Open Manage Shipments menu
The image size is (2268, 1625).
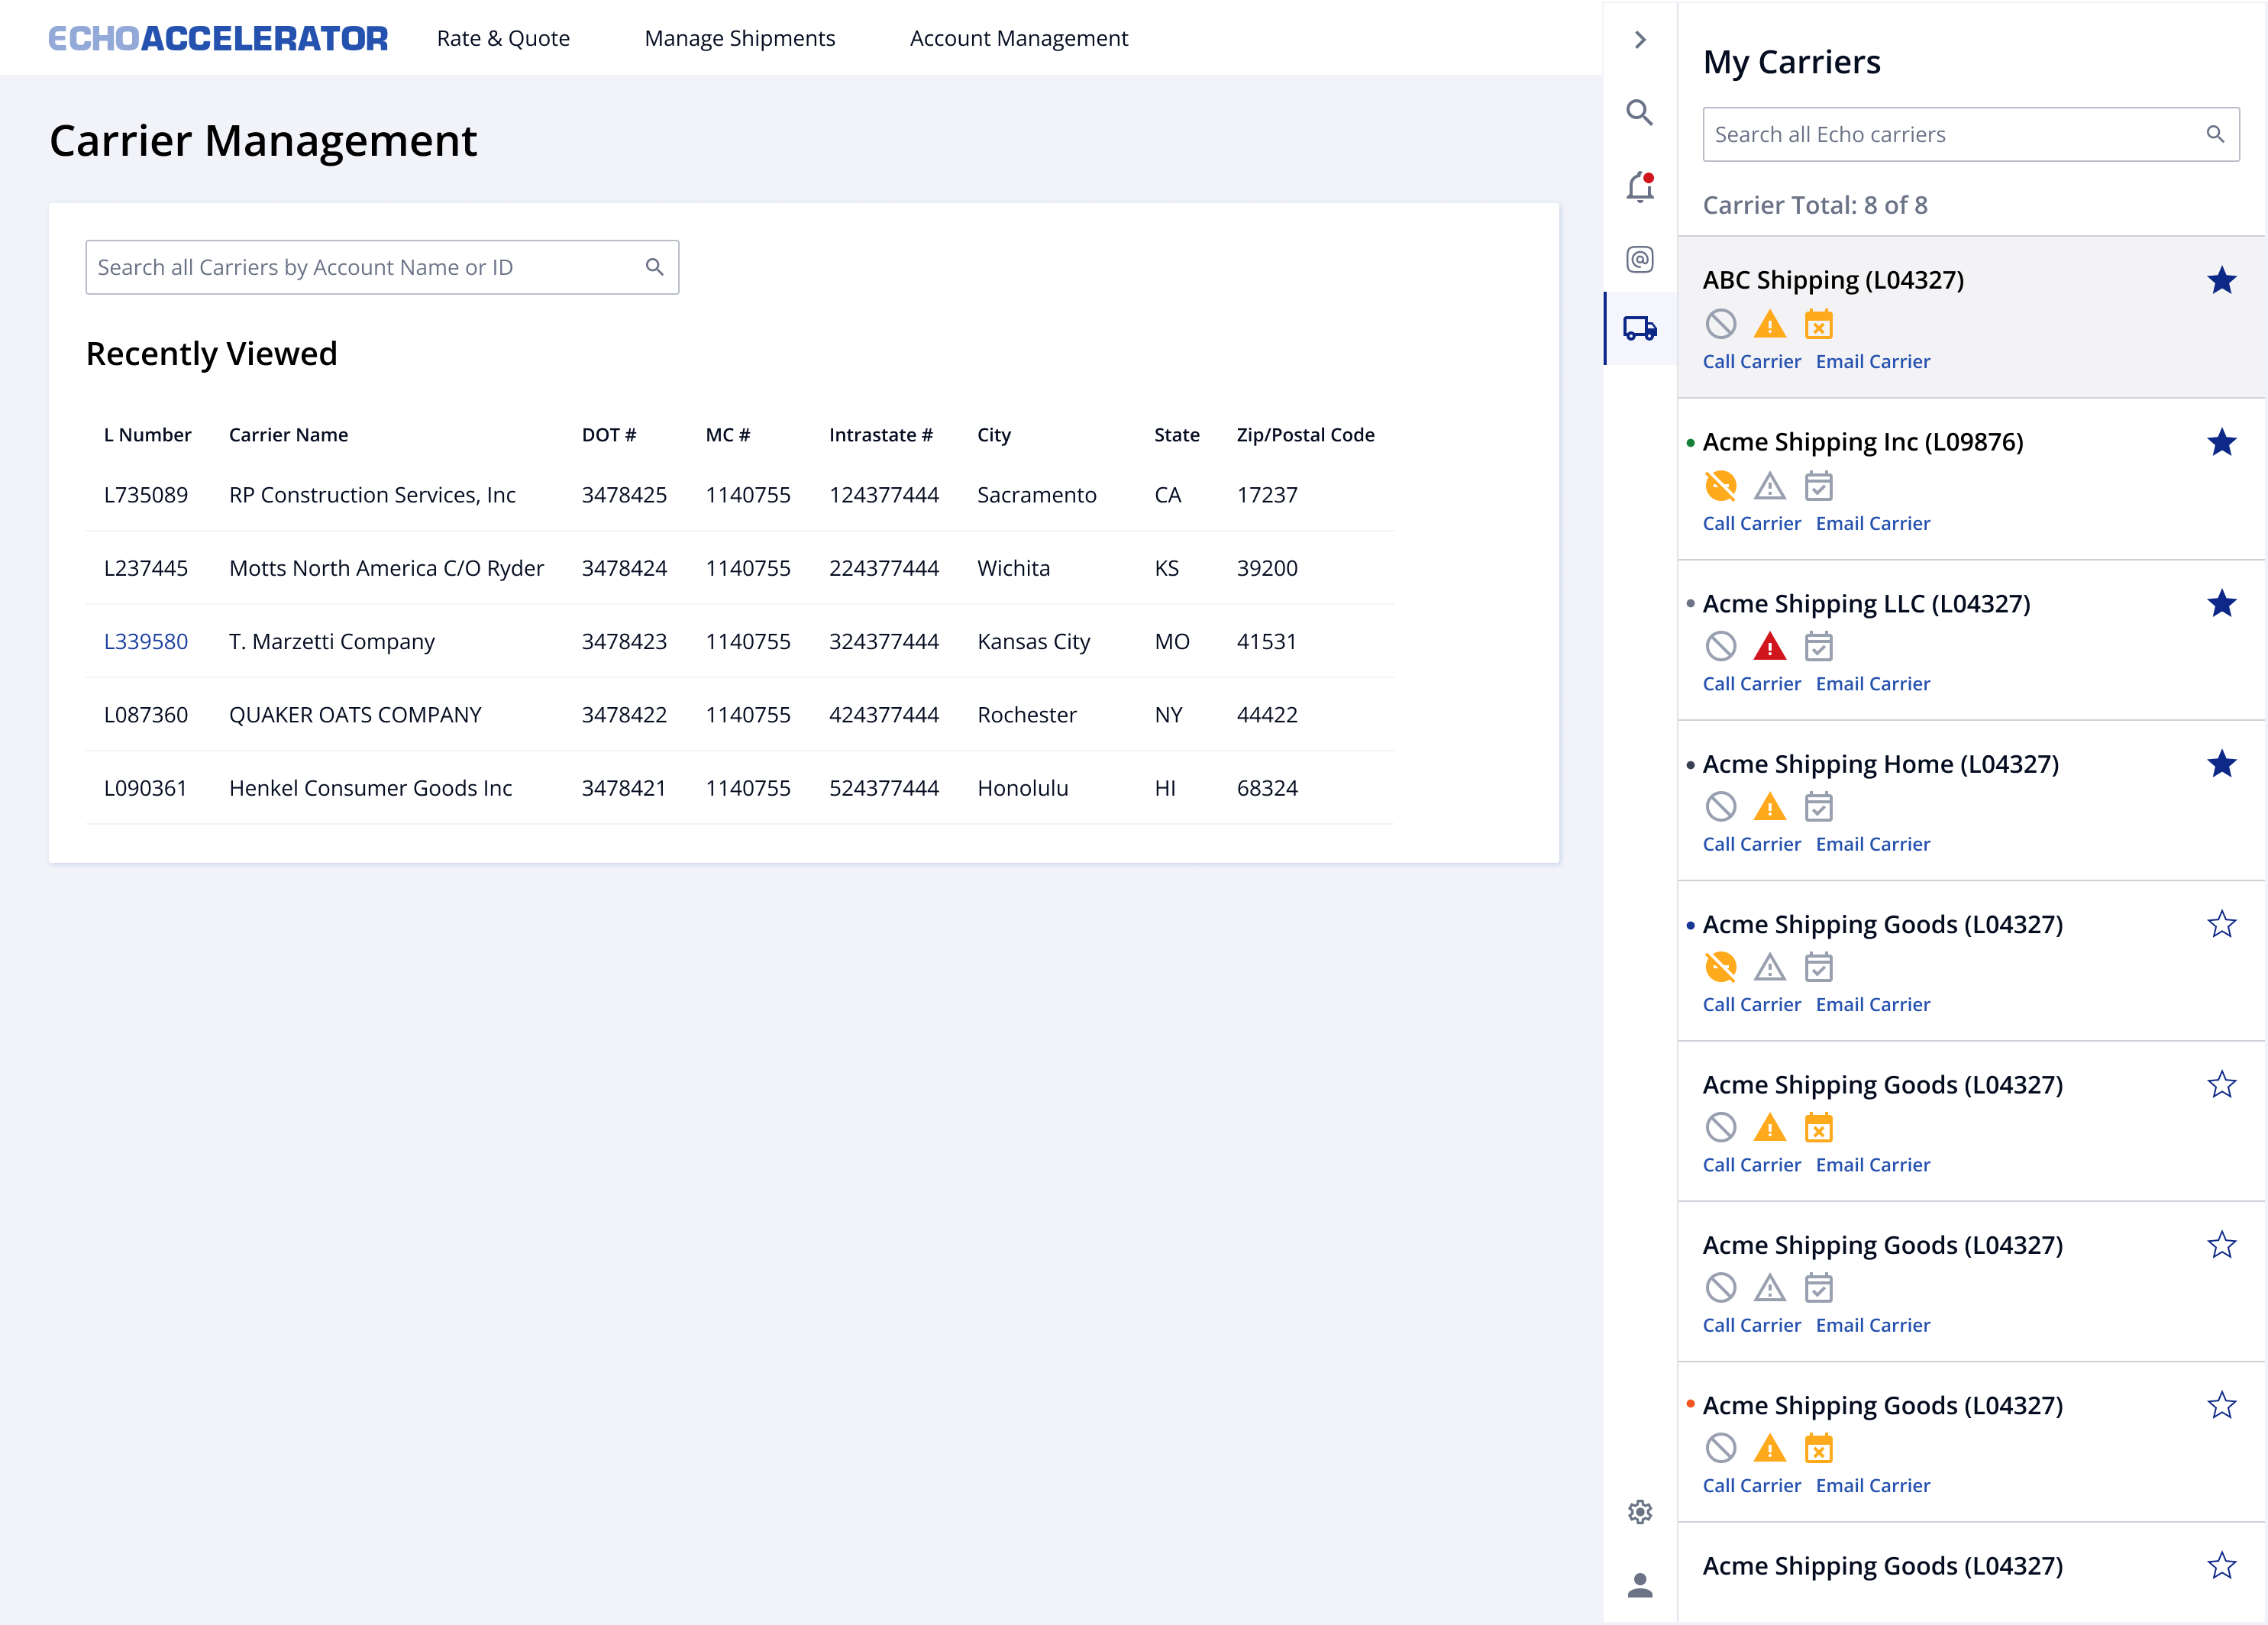740,38
